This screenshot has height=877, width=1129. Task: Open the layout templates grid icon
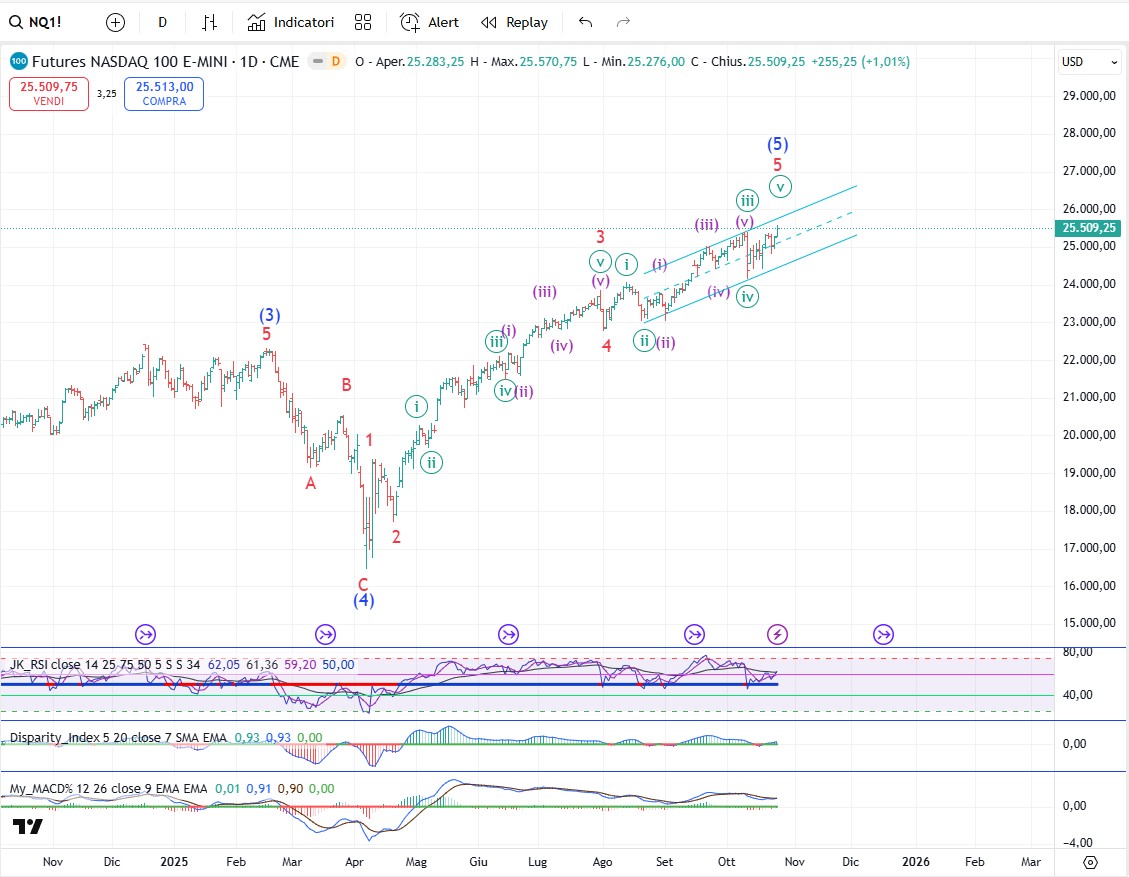[x=363, y=22]
